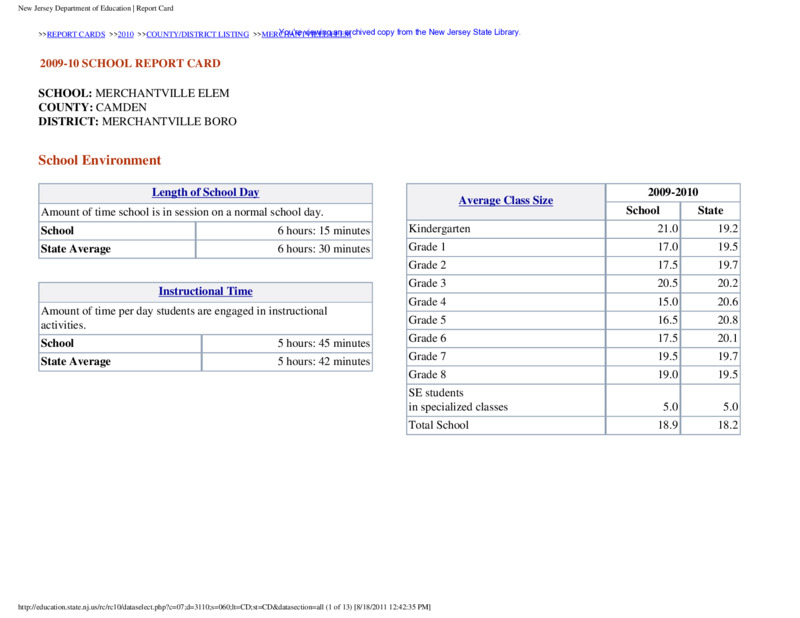Select the Kindergarten row label
Image resolution: width=800 pixels, height=618 pixels.
439,229
